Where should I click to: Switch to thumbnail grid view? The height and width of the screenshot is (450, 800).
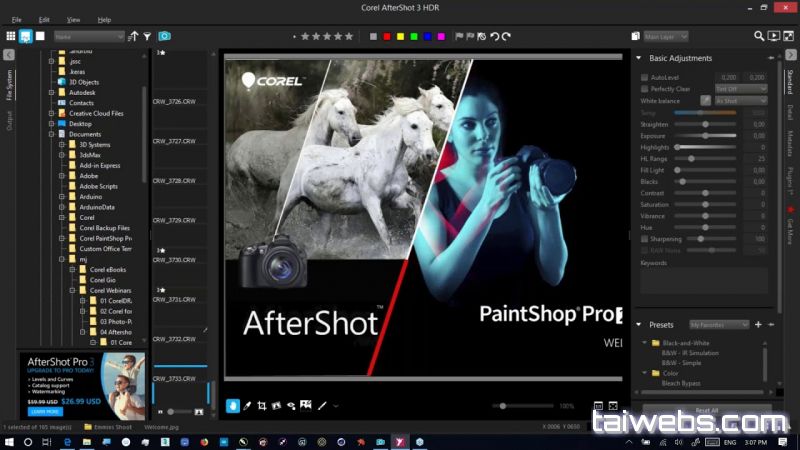click(10, 36)
